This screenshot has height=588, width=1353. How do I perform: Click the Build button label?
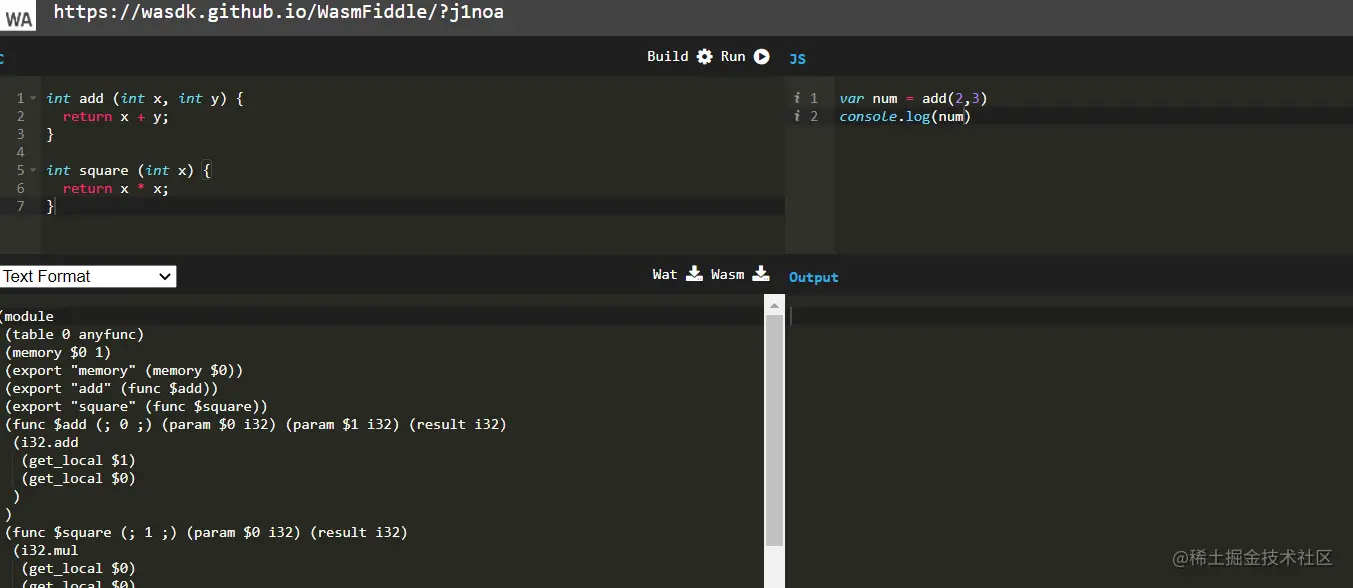(x=668, y=56)
